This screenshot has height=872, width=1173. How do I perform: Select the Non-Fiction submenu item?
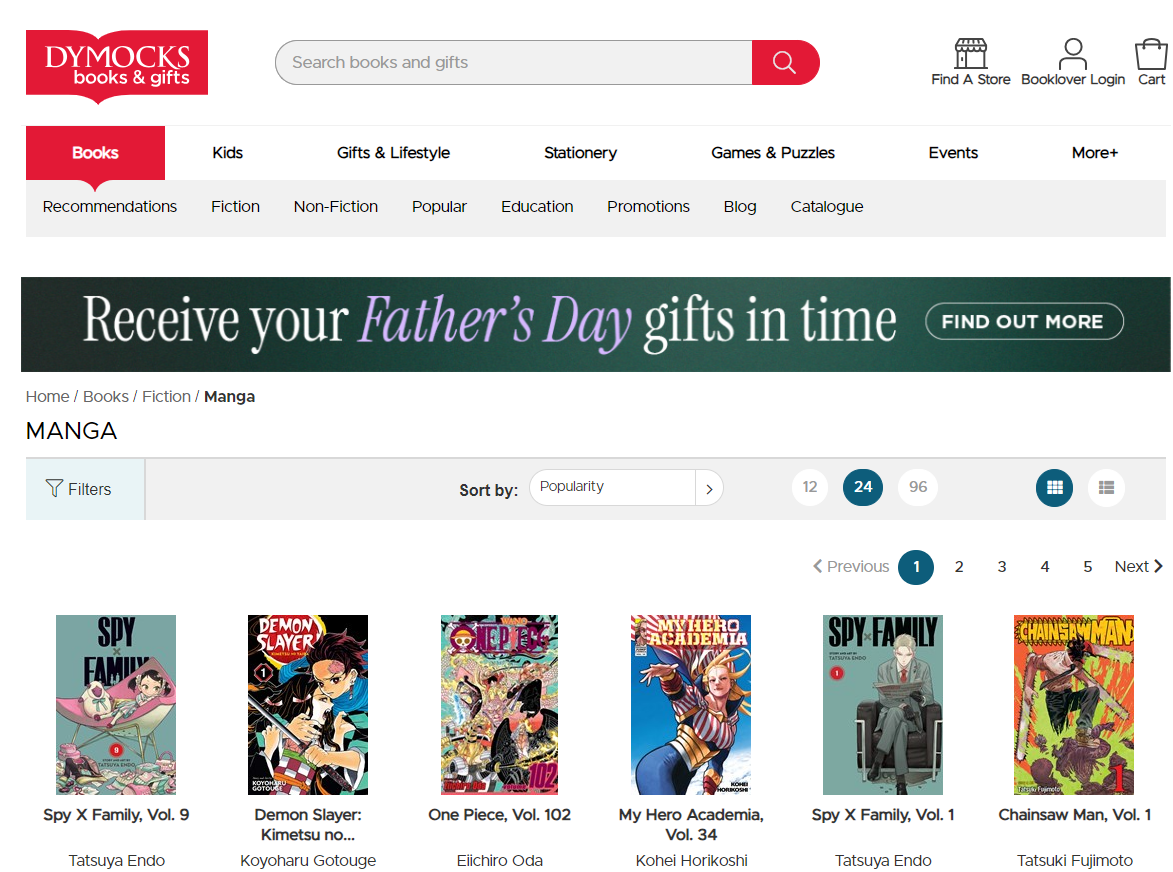pyautogui.click(x=336, y=207)
